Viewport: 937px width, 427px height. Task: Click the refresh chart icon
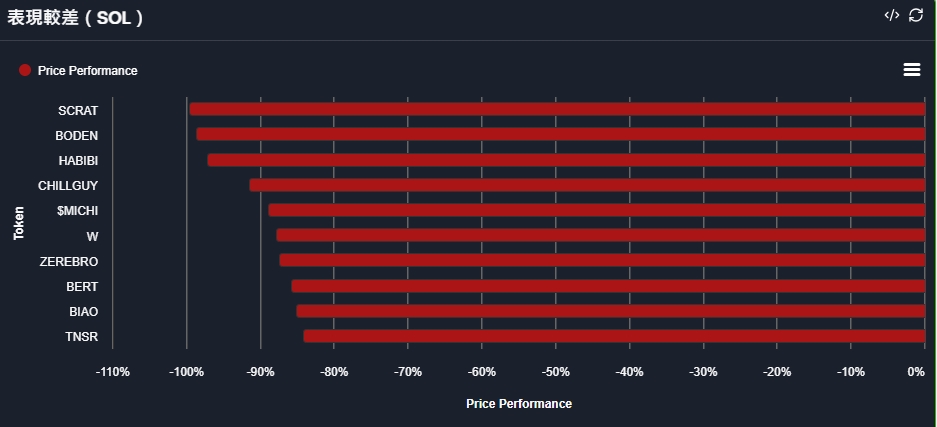tap(916, 15)
